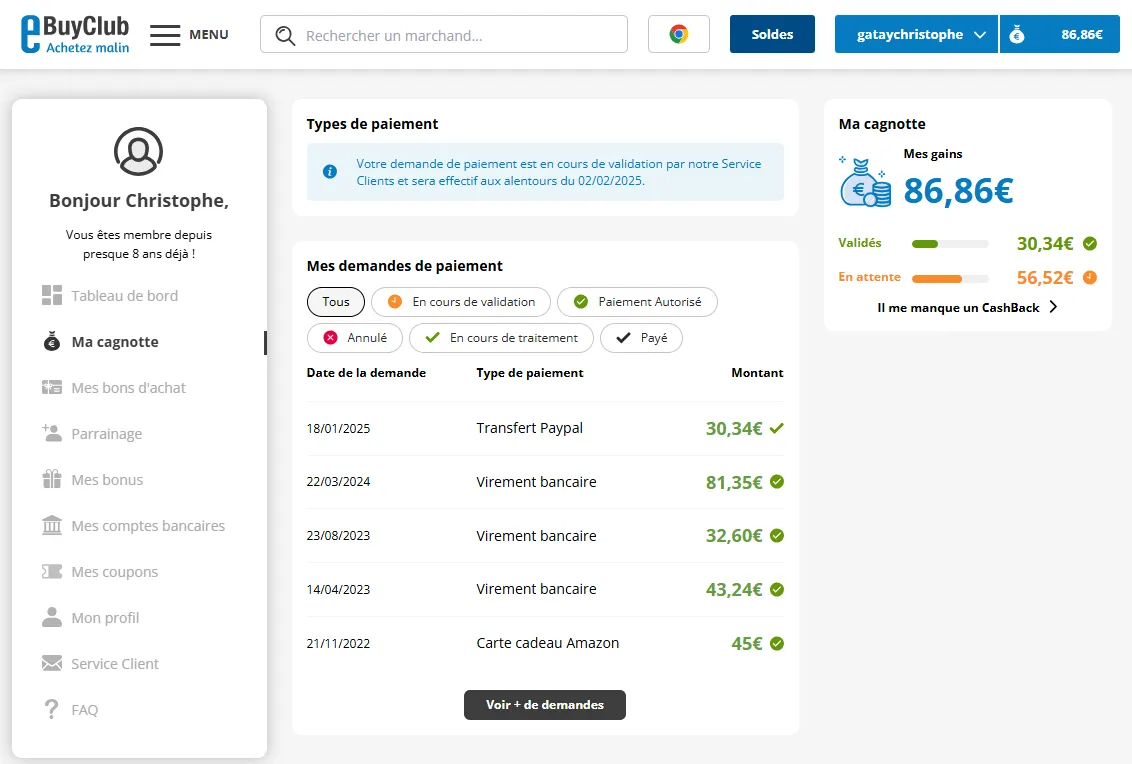
Task: Click the 14/04/2023 request date
Action: 339,589
